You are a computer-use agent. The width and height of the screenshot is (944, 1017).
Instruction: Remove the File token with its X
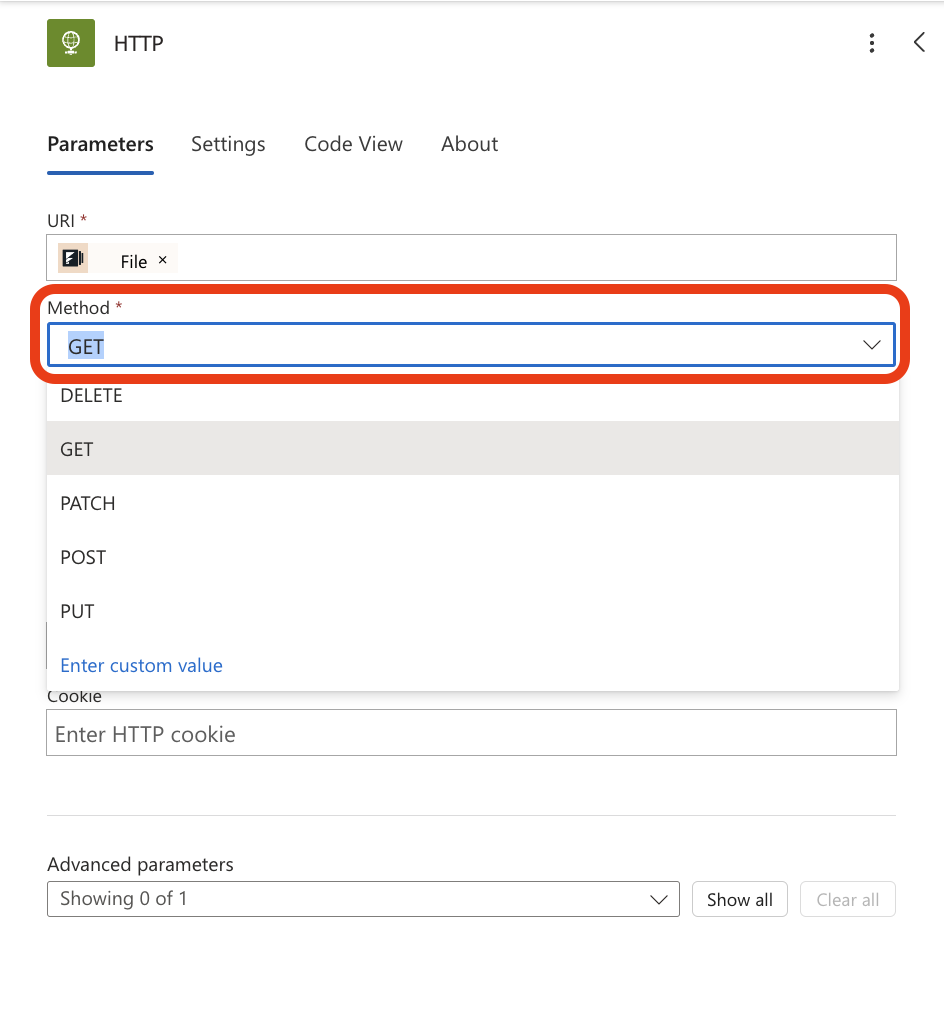point(163,260)
